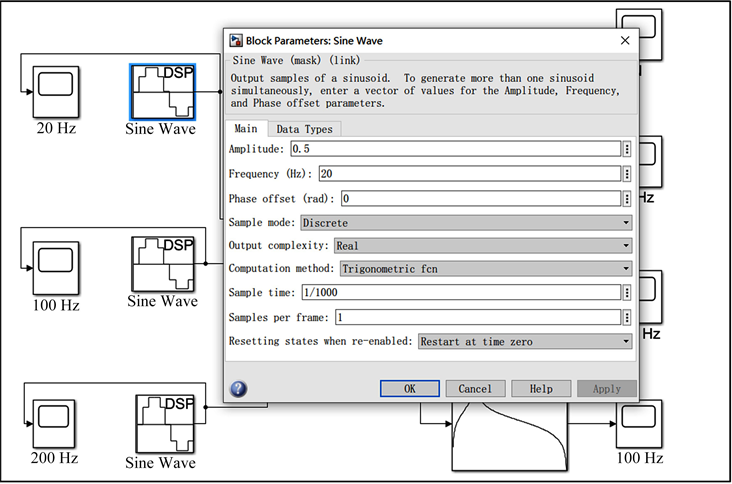Click the Cancel button
Screen dimensions: 732x484
coord(475,388)
